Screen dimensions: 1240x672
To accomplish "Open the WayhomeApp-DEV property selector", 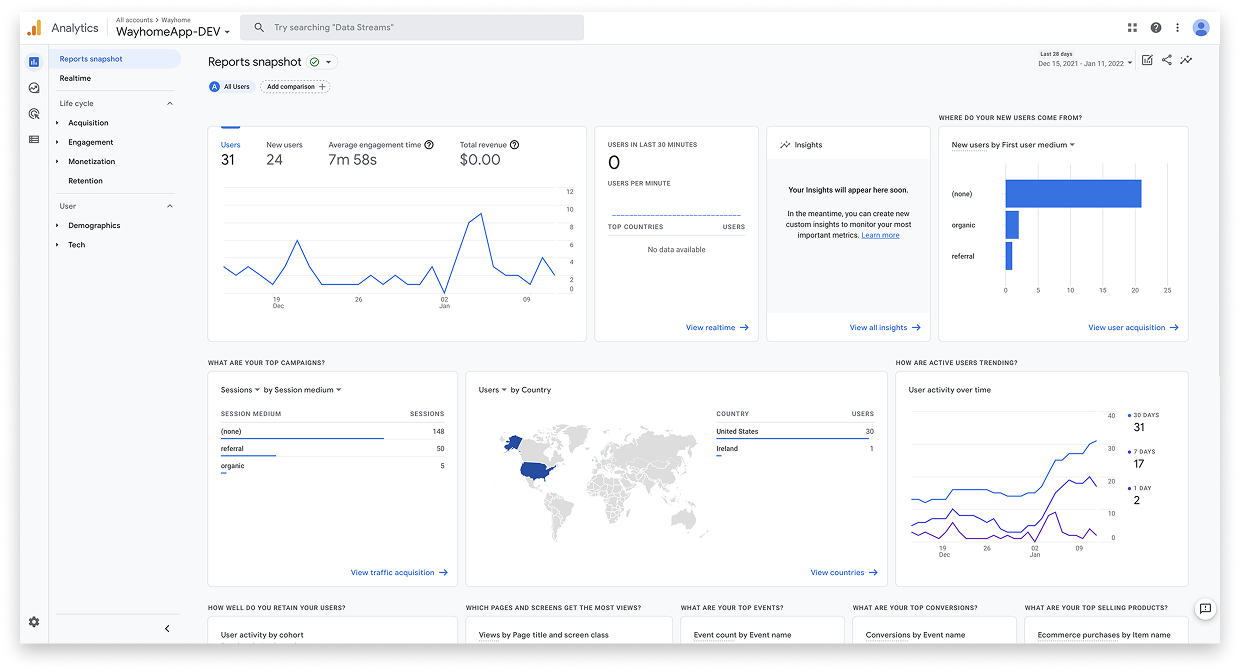I will (x=173, y=32).
